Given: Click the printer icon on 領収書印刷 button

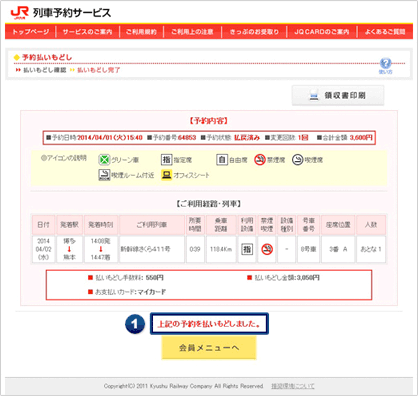Looking at the screenshot, I should coord(314,96).
